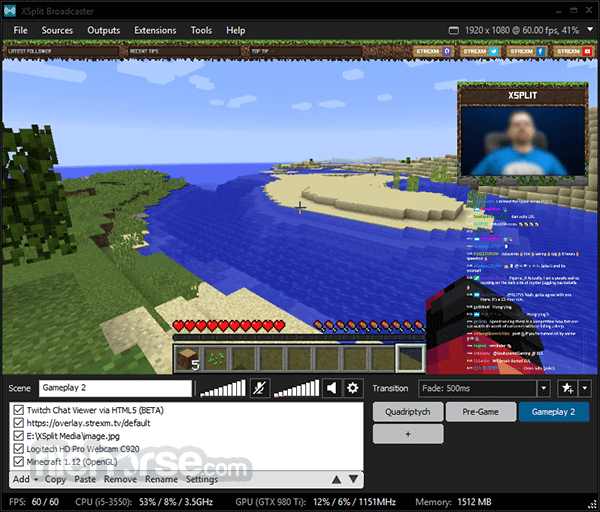The height and width of the screenshot is (512, 600).
Task: Move source up with triangle arrow
Action: [x=336, y=479]
